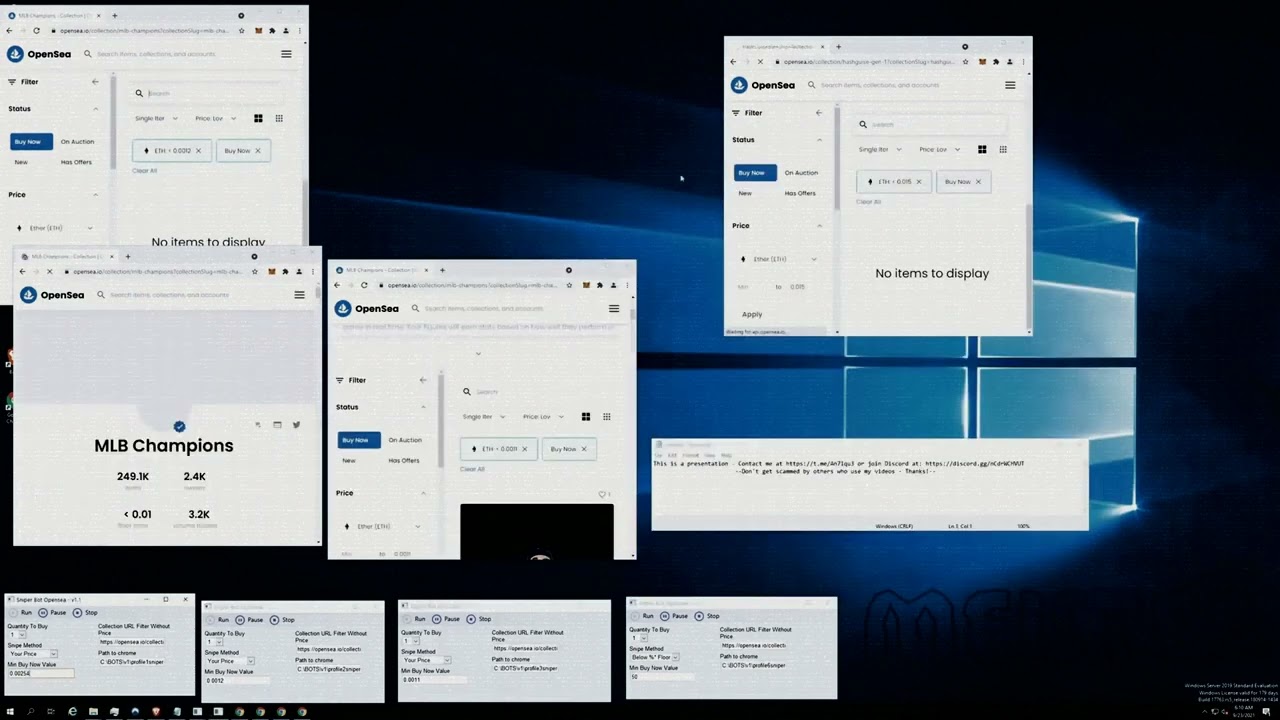Screen dimensions: 1280x720
Task: Remove the ETH < 0.0012 filter chip
Action: pos(198,151)
